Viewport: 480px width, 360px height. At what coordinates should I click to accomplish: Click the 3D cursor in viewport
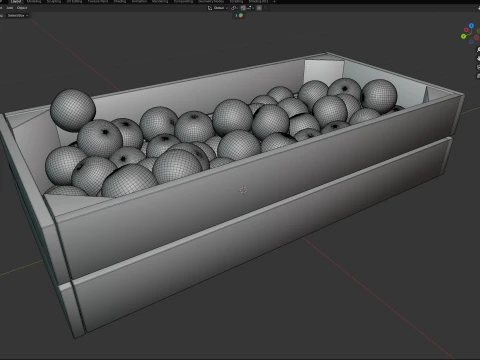243,190
